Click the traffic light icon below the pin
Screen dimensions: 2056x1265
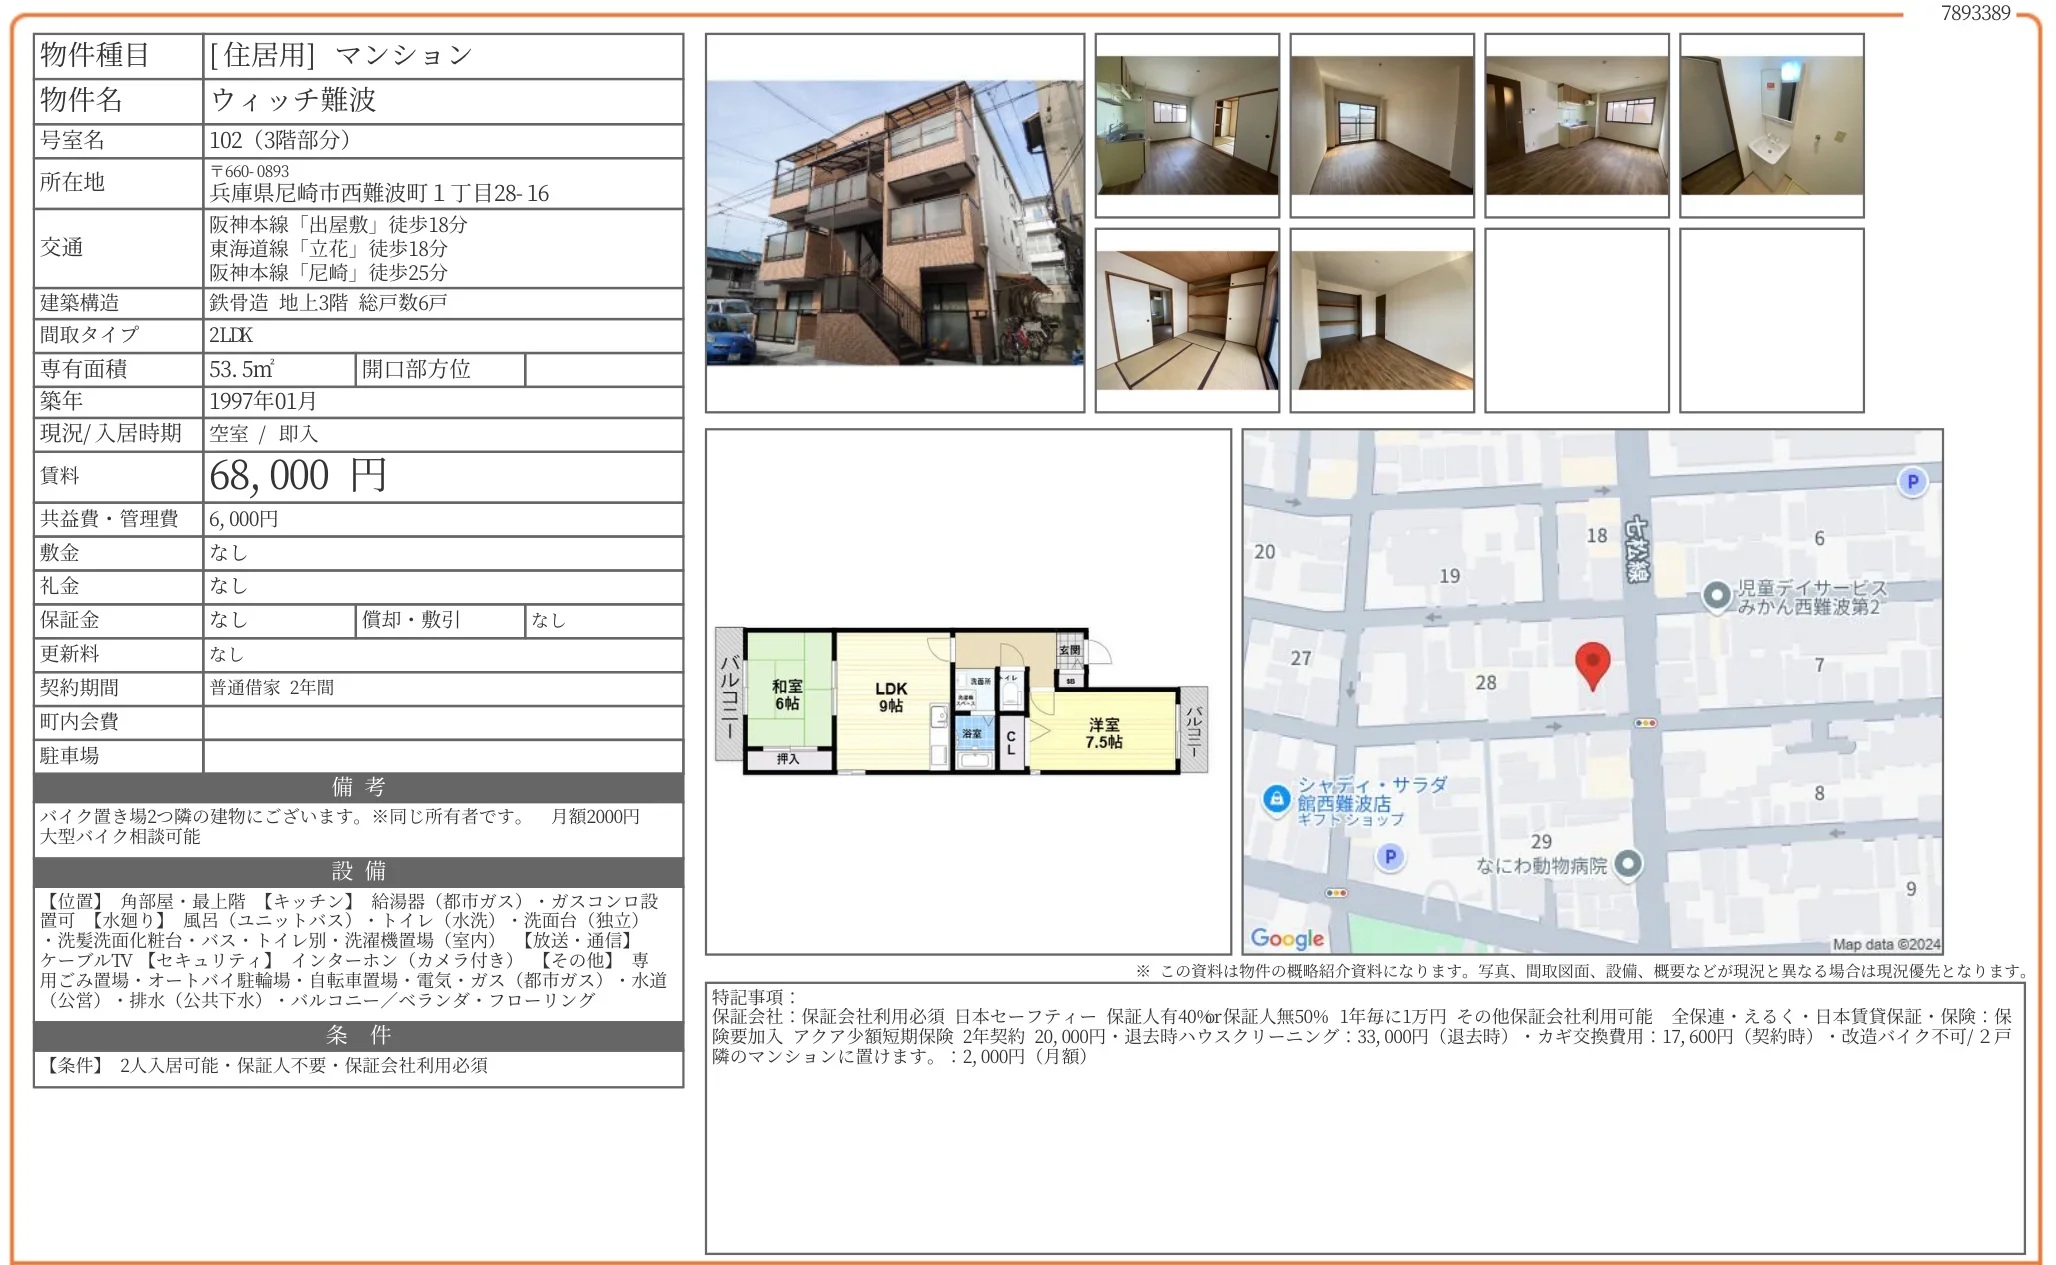pos(1645,722)
